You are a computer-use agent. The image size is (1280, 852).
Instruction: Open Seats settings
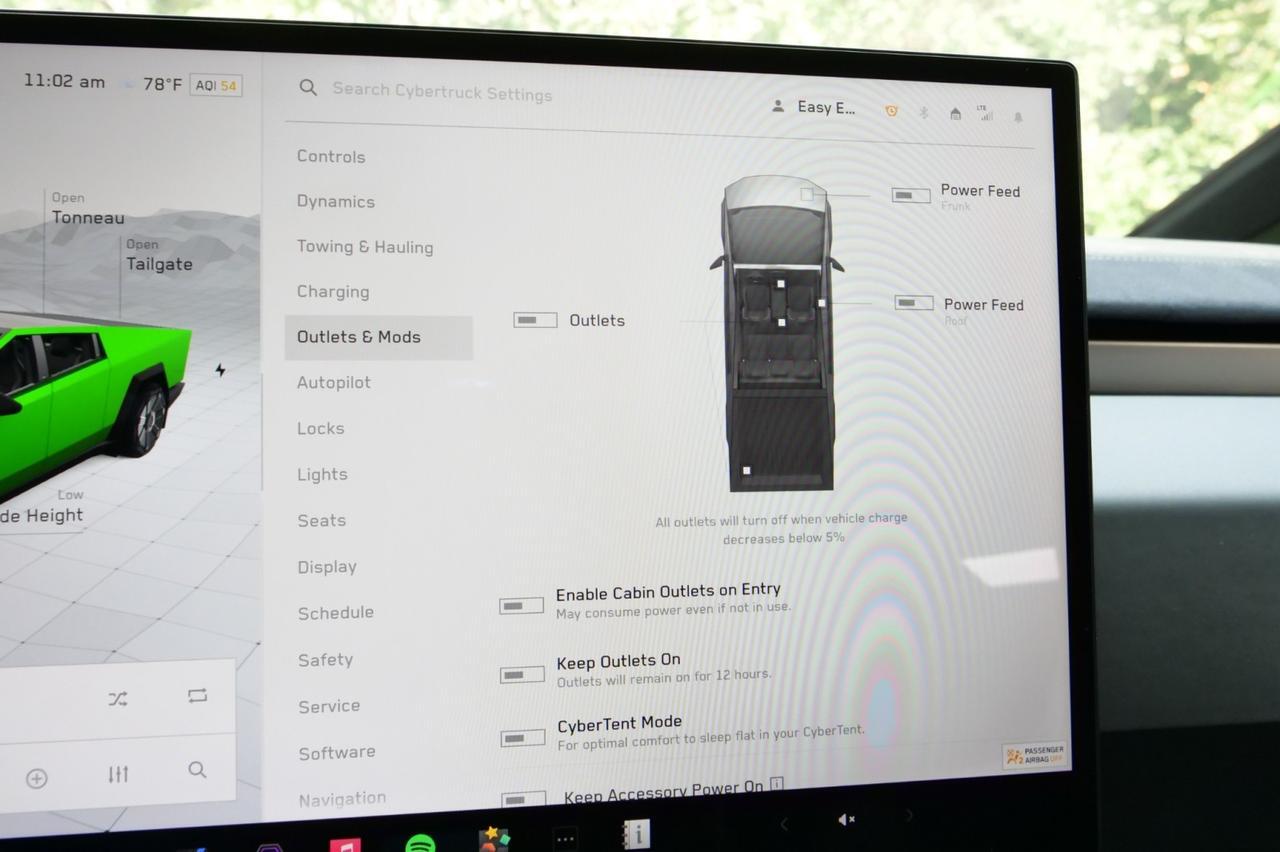(322, 520)
